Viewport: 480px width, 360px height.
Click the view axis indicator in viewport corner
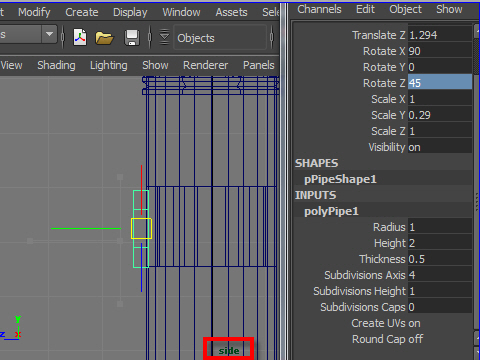click(x=11, y=329)
